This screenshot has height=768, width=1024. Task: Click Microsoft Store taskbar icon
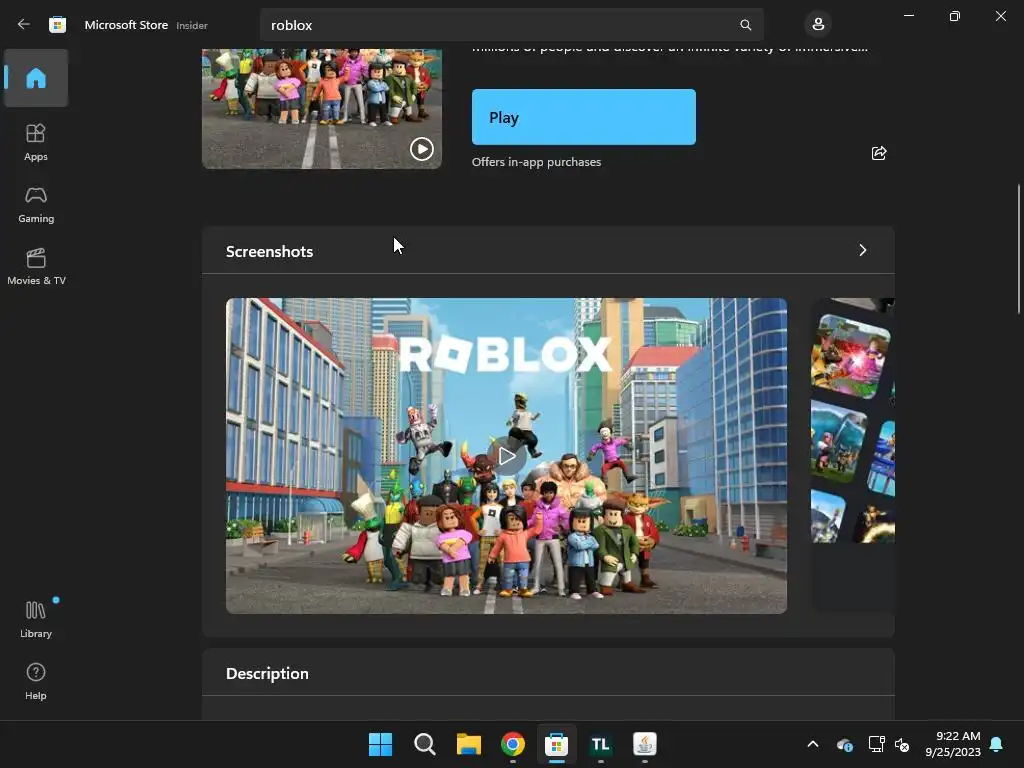556,744
